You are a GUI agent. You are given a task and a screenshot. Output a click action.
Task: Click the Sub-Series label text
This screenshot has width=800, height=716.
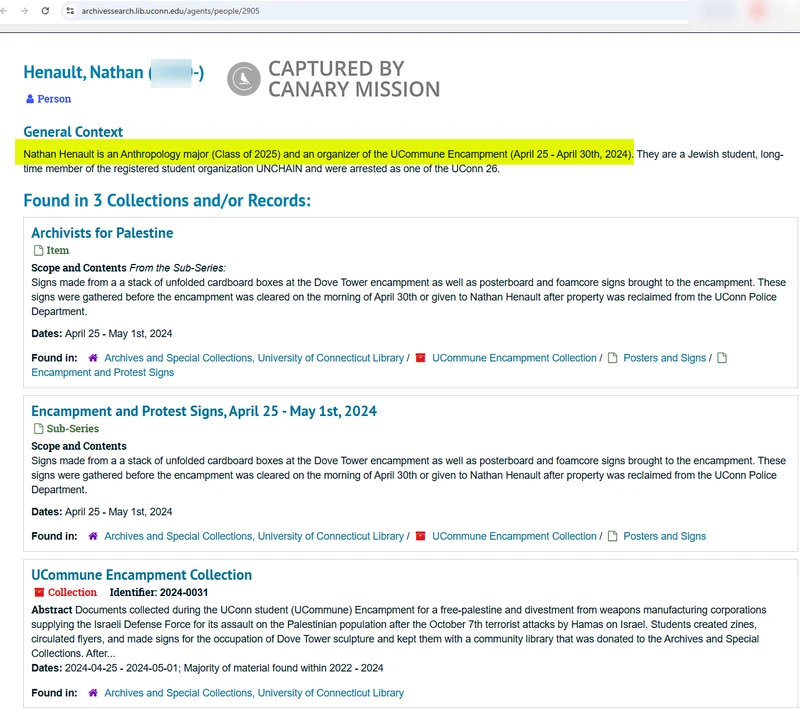[72, 429]
